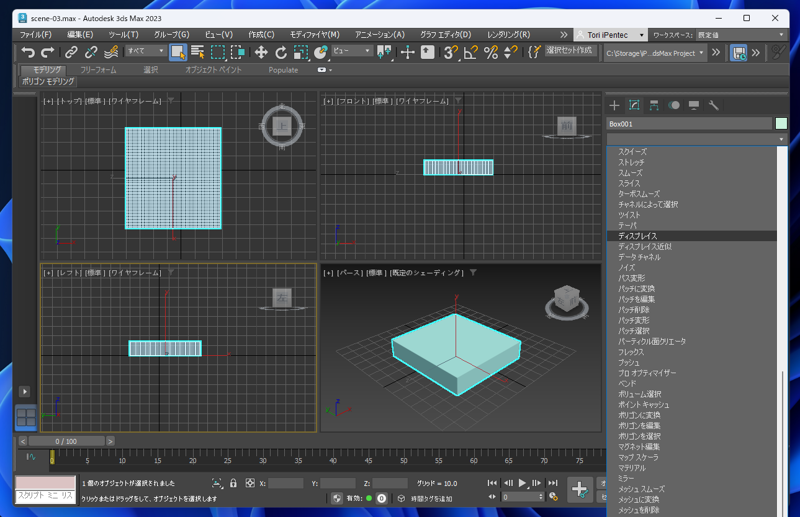This screenshot has width=800, height=517.
Task: Pick the Select and Move tool
Action: coord(261,52)
